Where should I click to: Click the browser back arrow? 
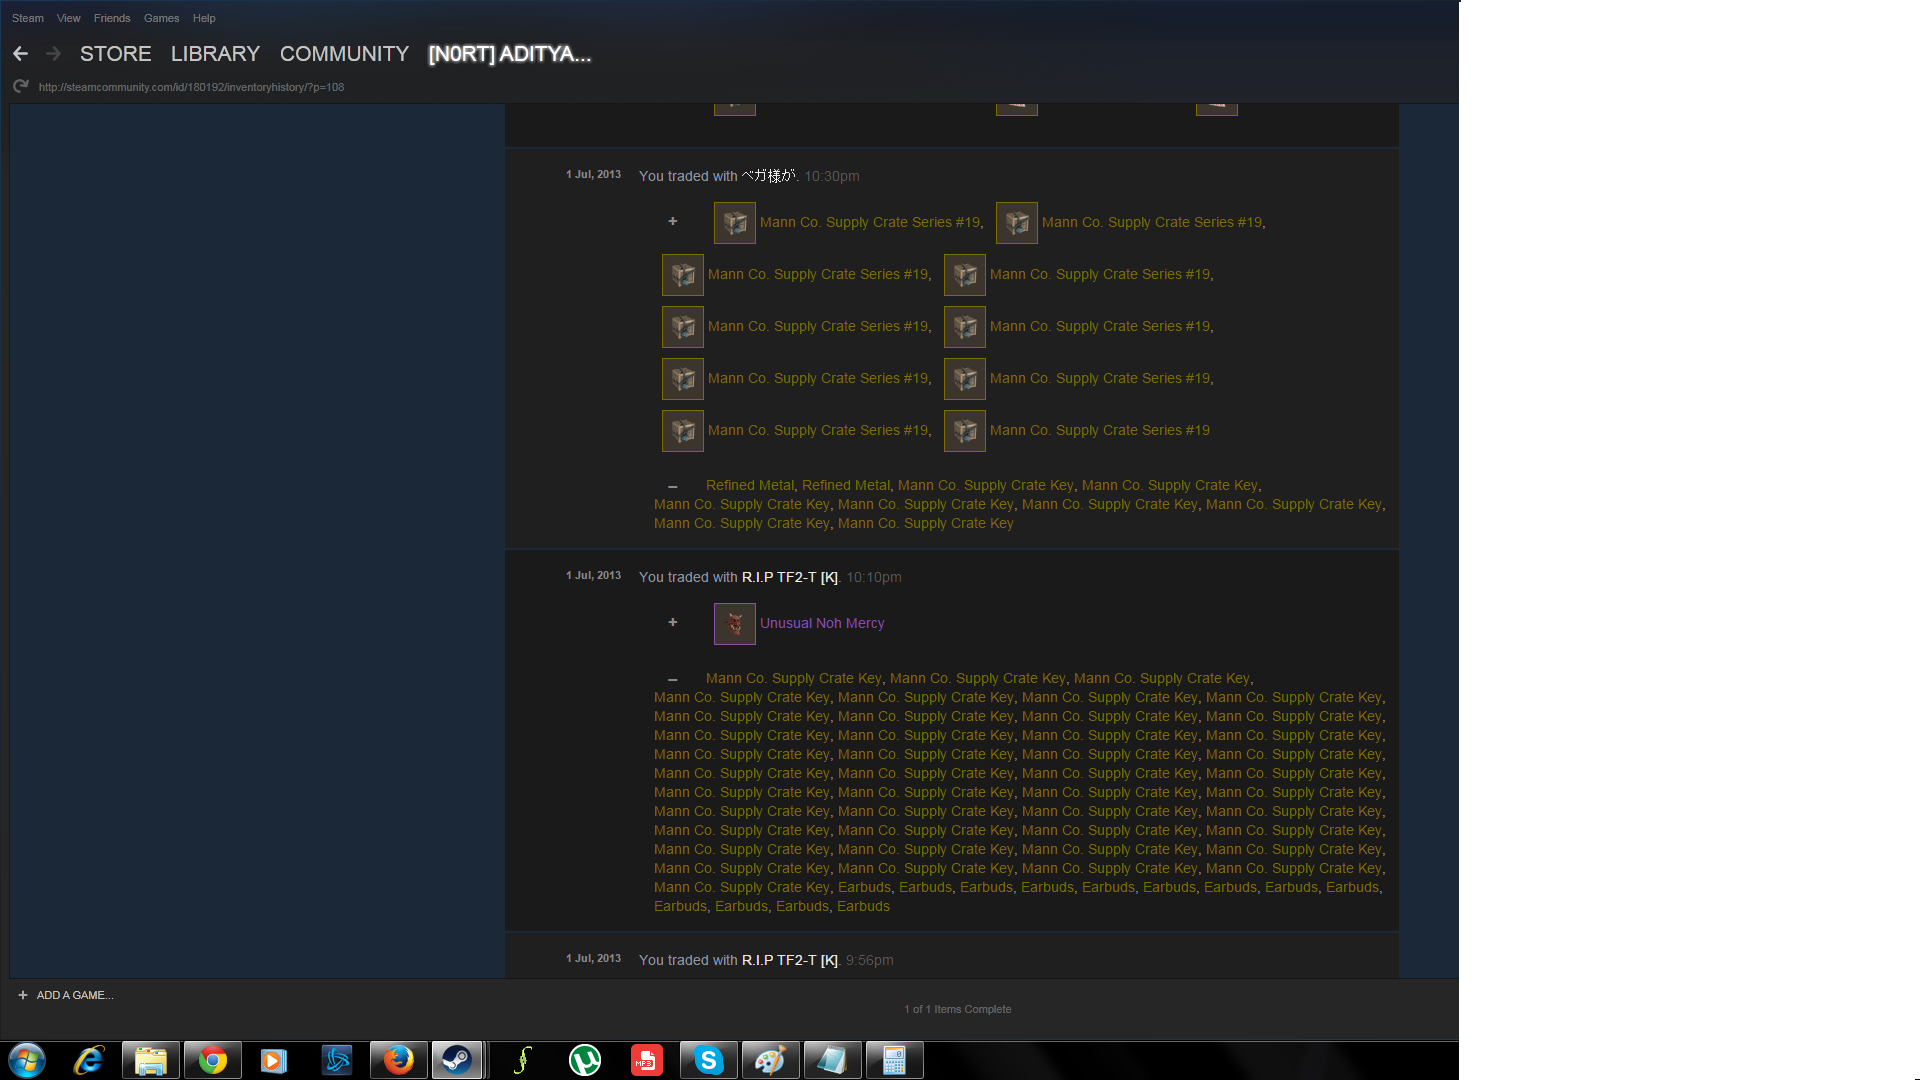pos(20,54)
